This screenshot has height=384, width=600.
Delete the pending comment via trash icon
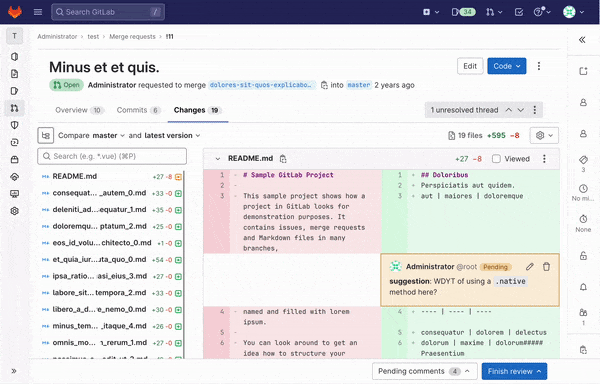pyautogui.click(x=546, y=267)
